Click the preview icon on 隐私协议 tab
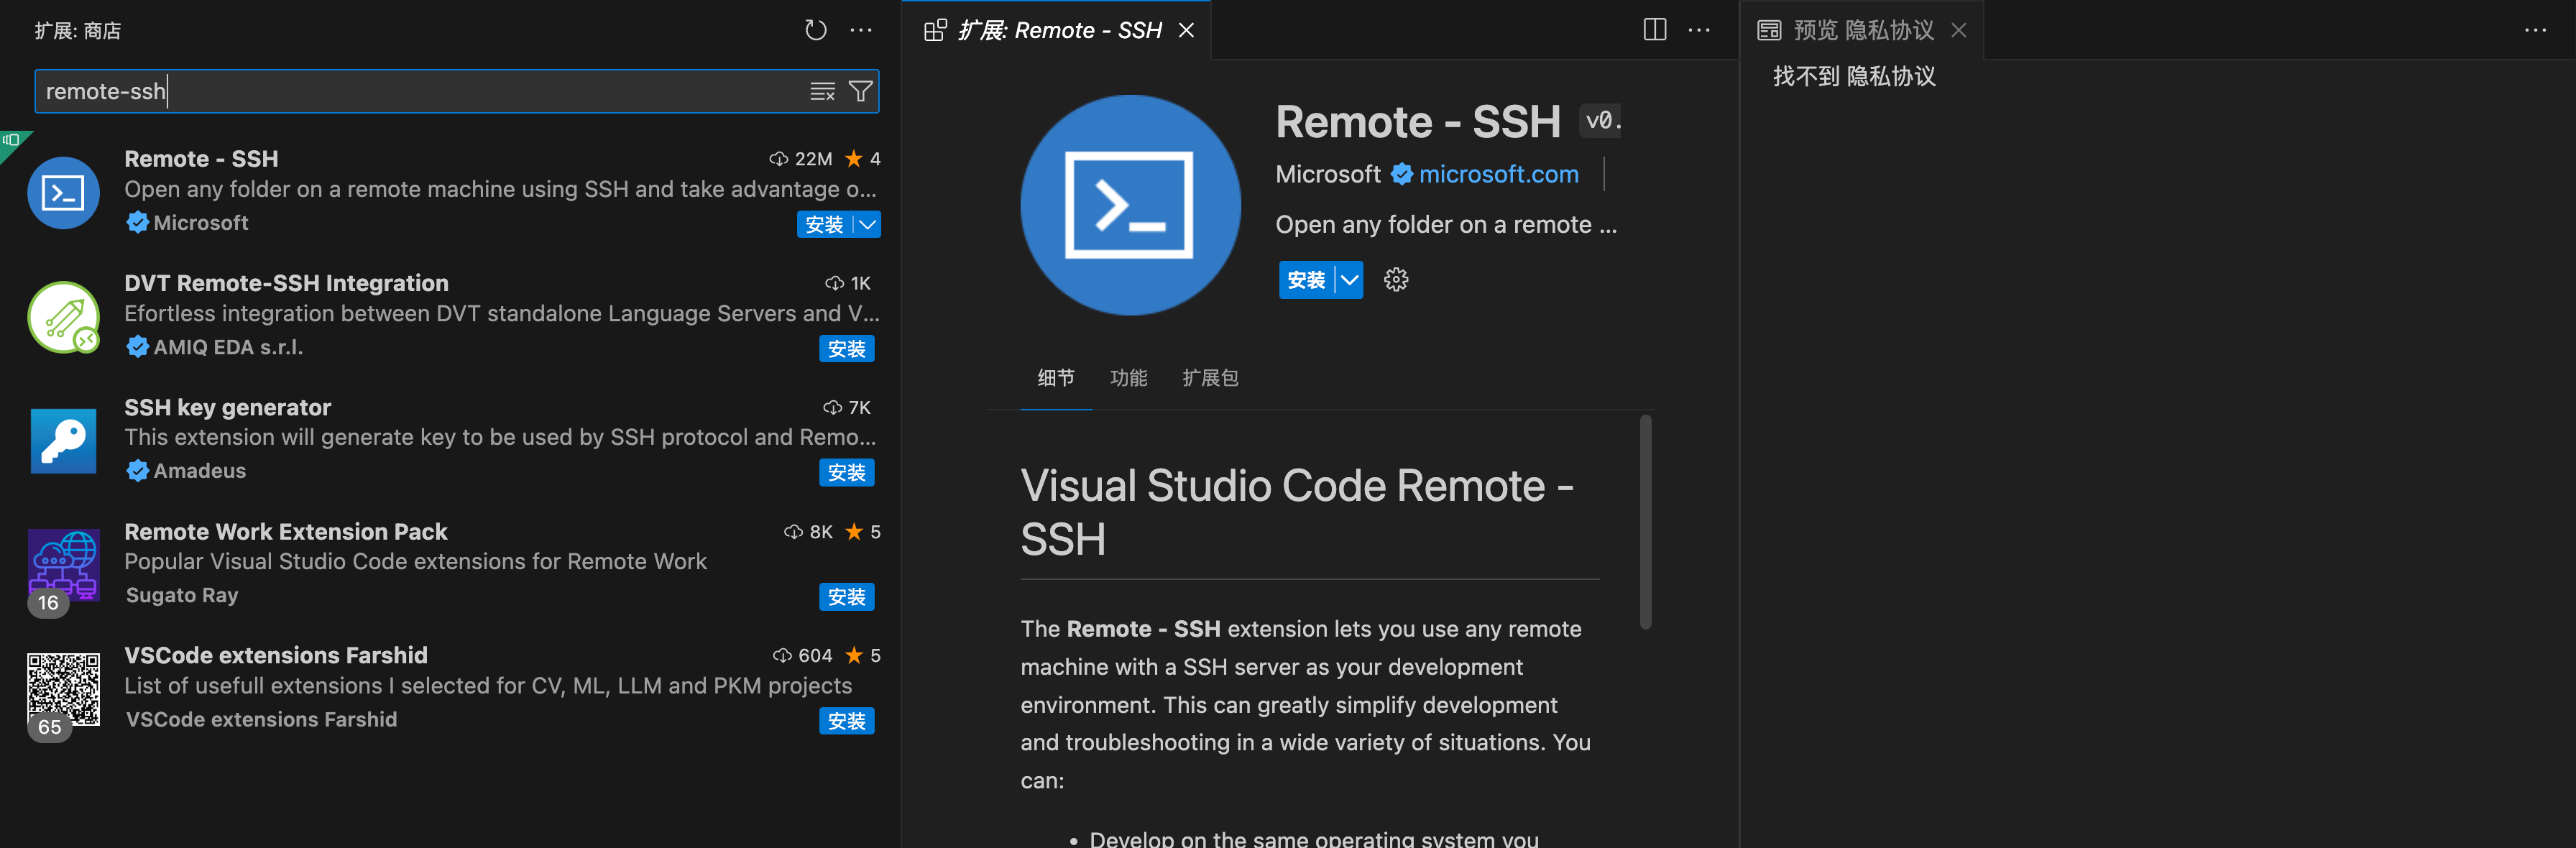 (x=1769, y=30)
